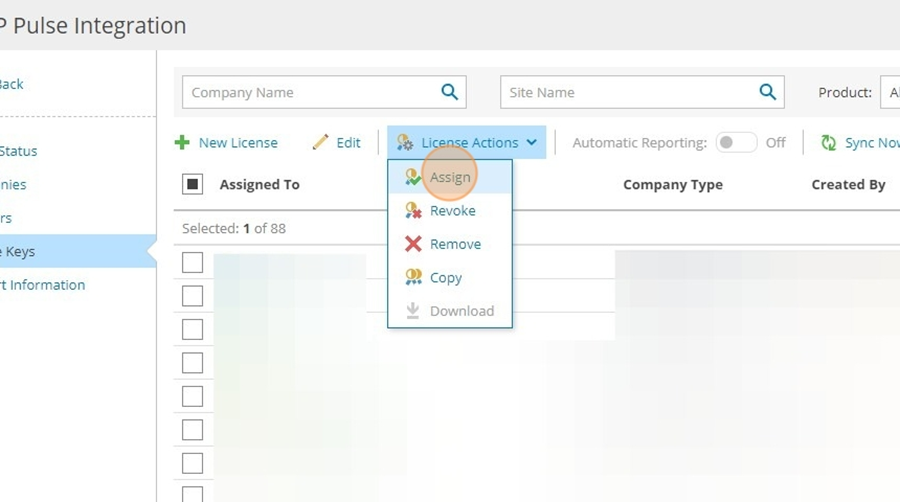Click the 'Selected: 1 of 88' text
This screenshot has width=900, height=502.
pos(234,228)
